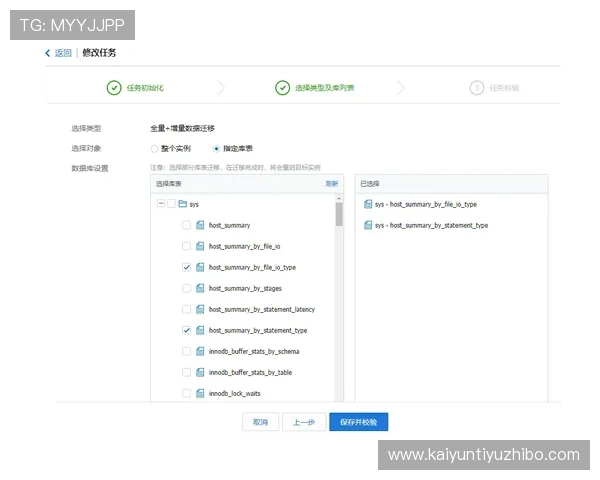Click the innodb_lock_waits table icon

pos(200,394)
